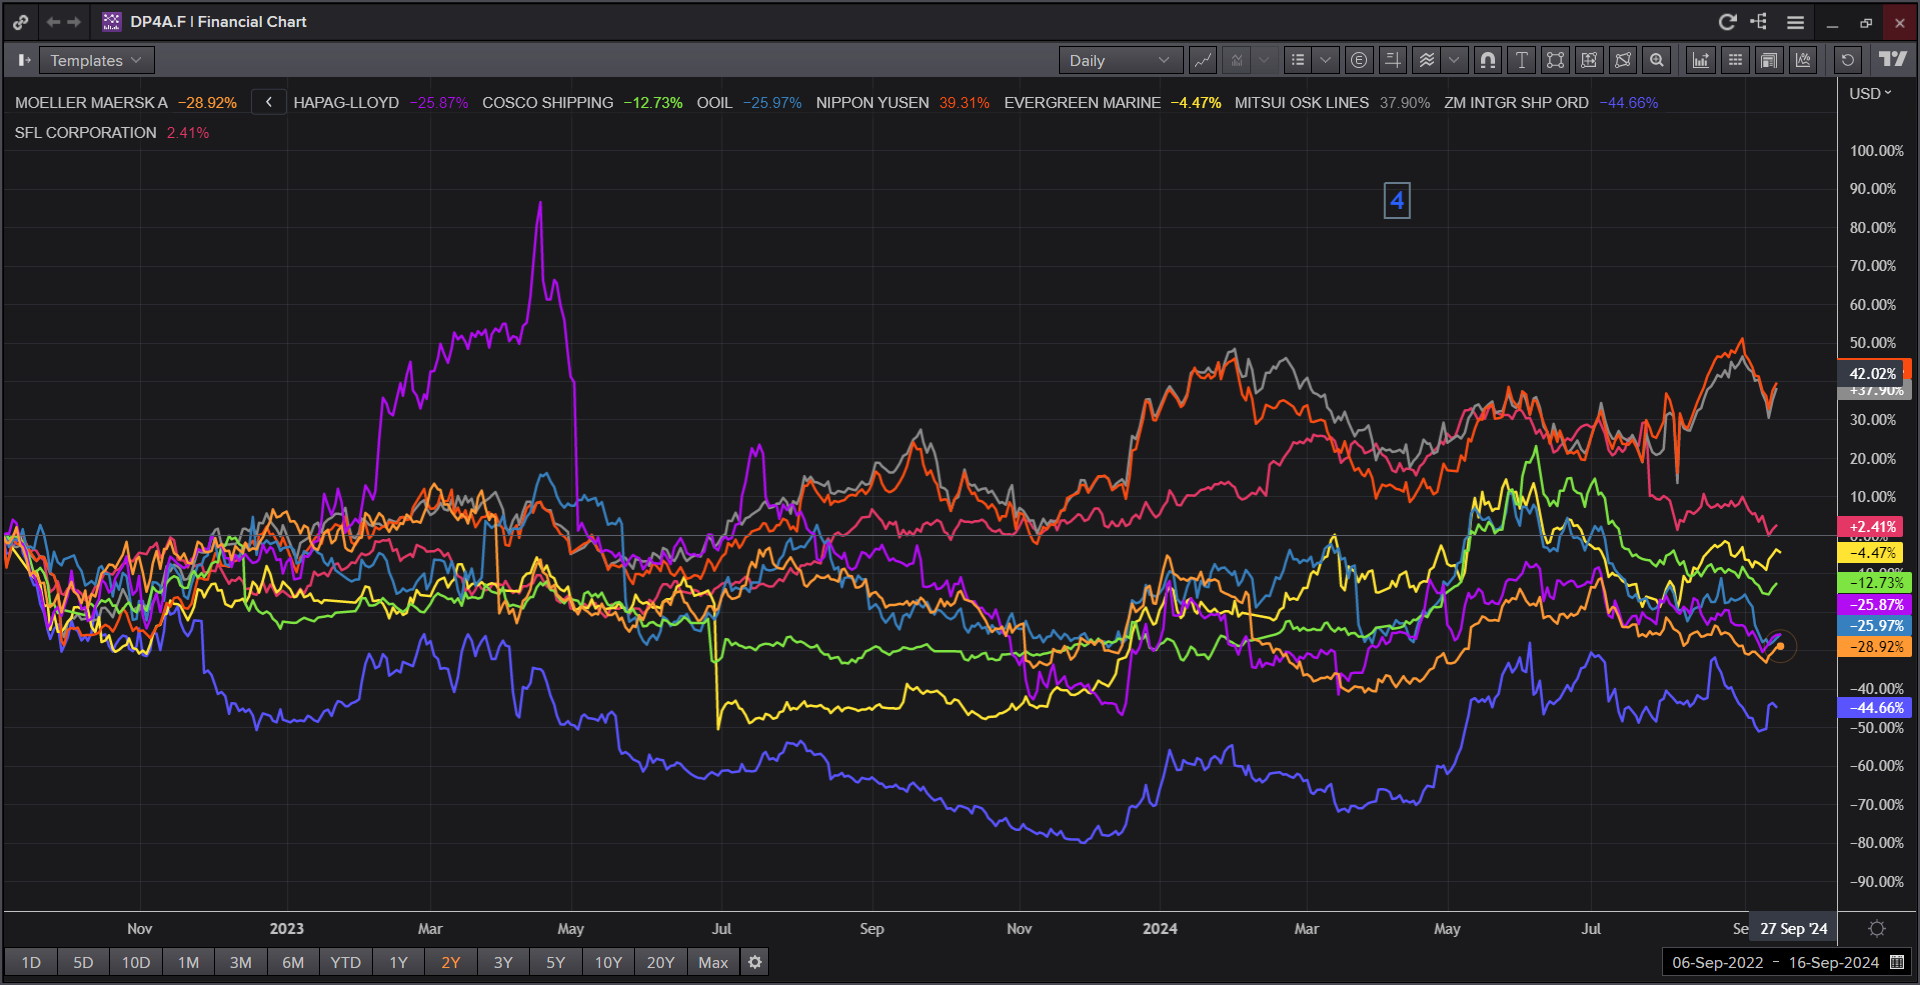Click the ZM -44.66% price label swatch
The image size is (1920, 985).
click(x=1875, y=708)
